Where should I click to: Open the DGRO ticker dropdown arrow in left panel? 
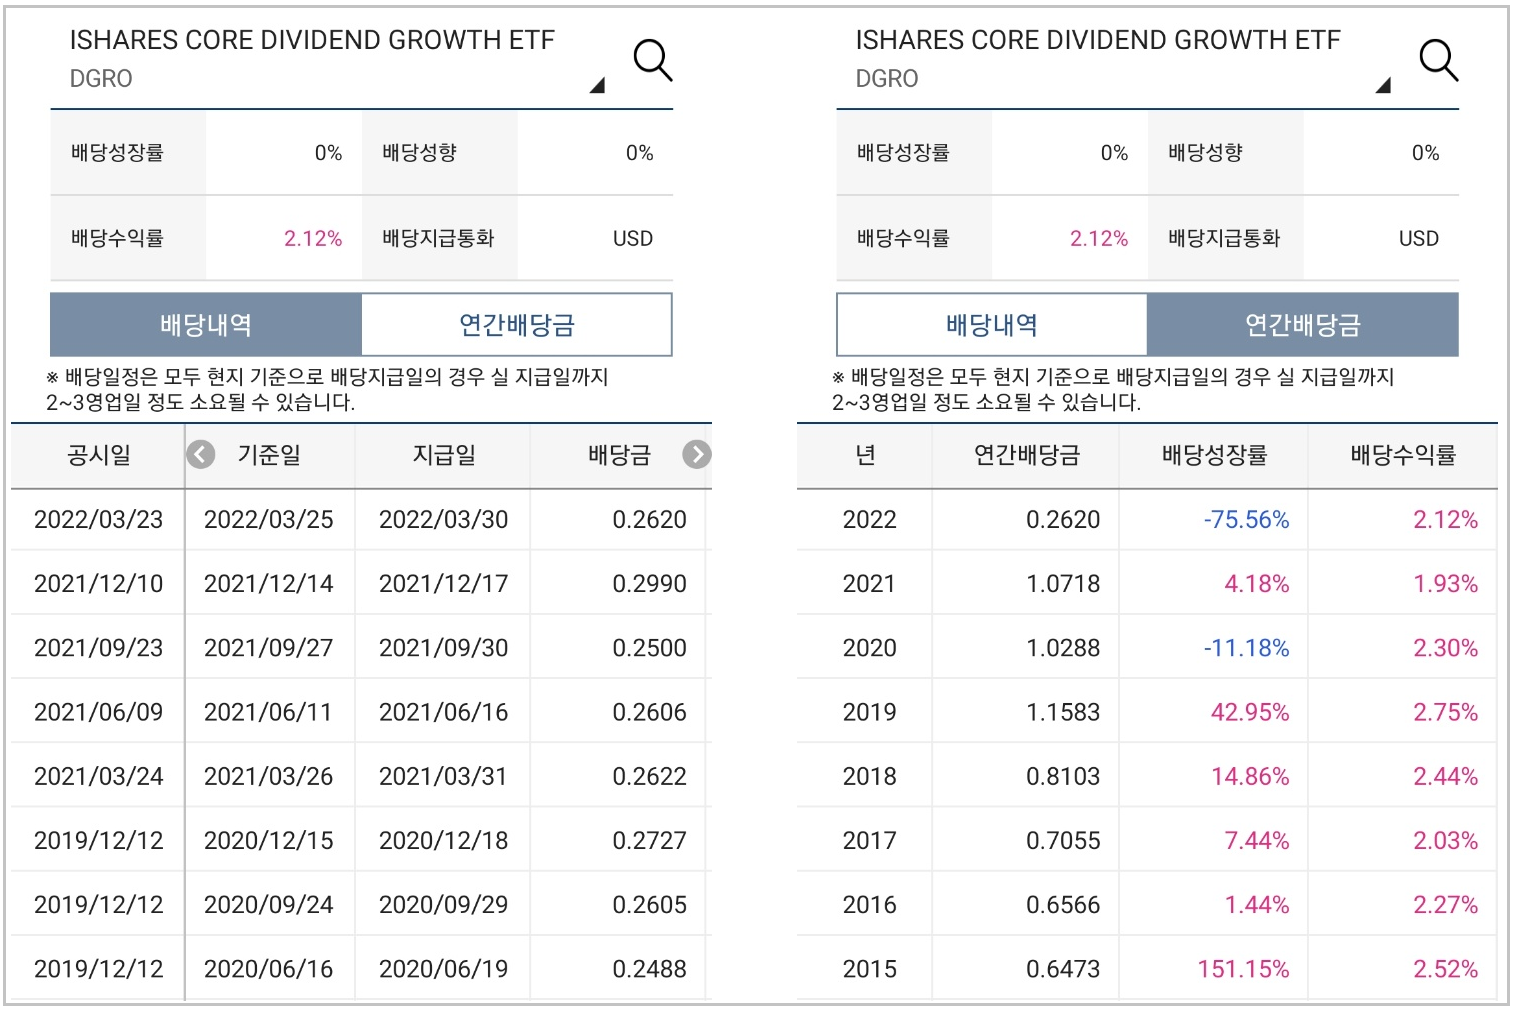[597, 85]
